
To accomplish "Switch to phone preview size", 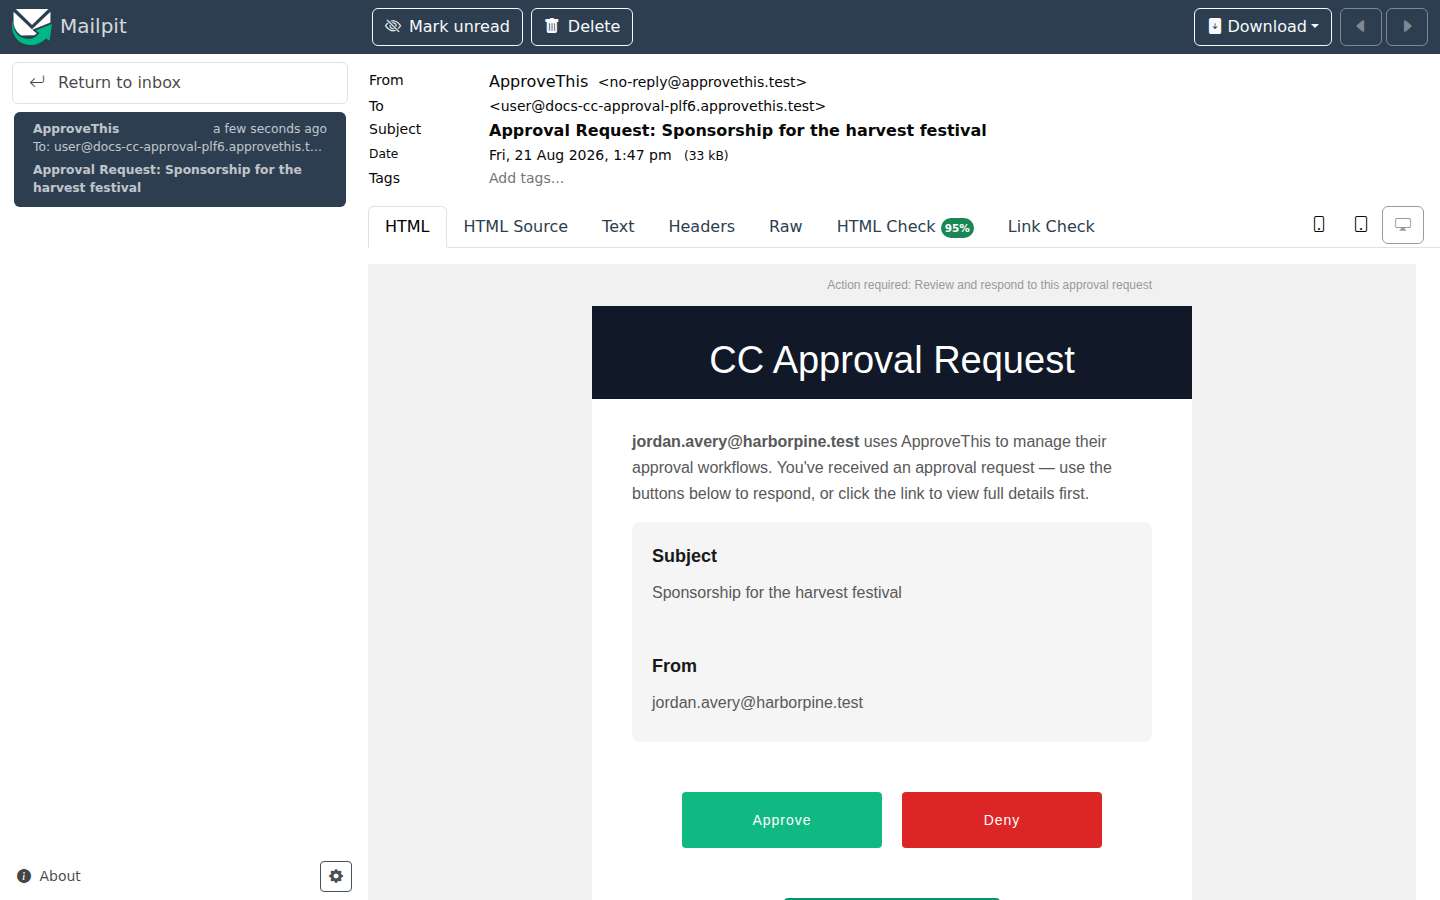I will click(1319, 225).
